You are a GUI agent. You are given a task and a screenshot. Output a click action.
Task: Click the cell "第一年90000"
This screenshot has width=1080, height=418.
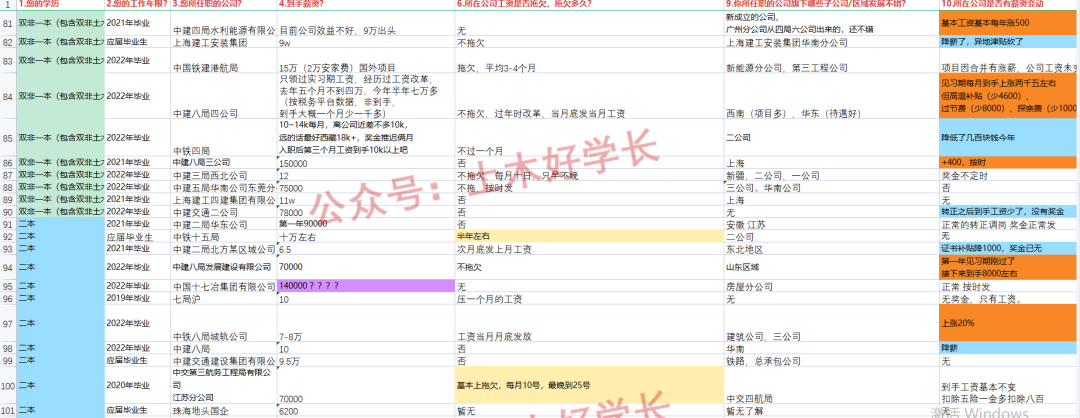tap(366, 224)
